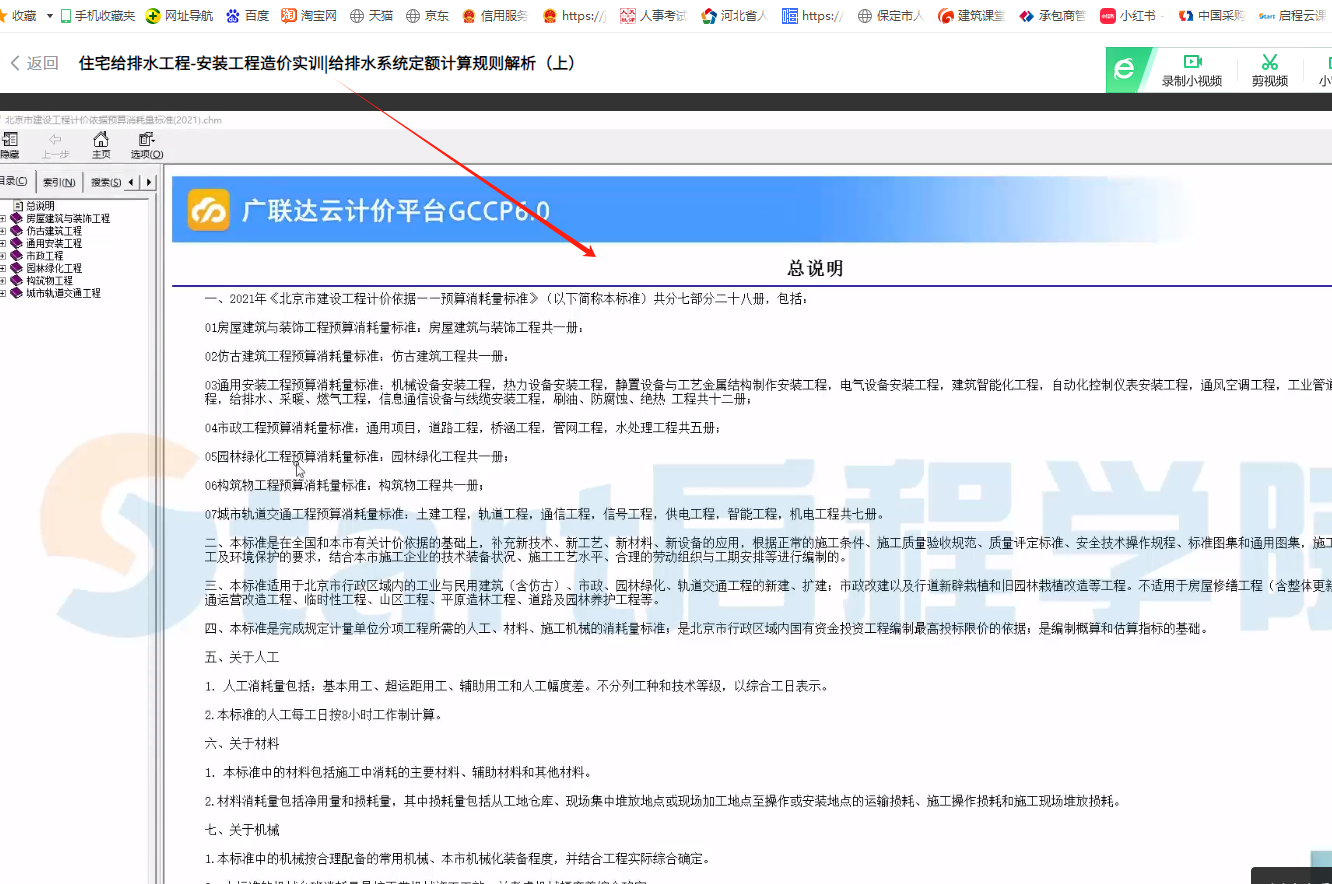
Task: Expand the 房屋建筑与装饰工程 tree node
Action: coord(3,218)
